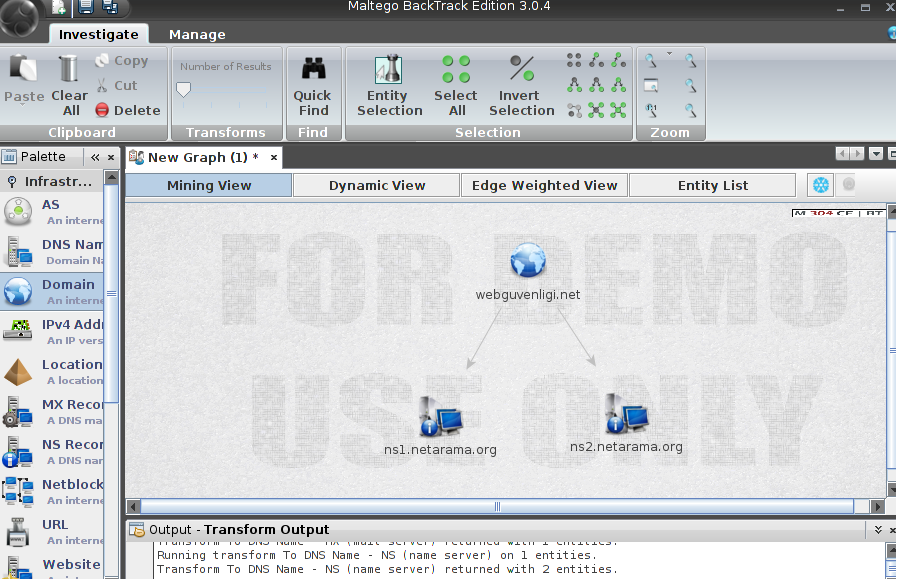Select the DNS Name entity in the palette
This screenshot has height=582, width=898.
click(x=52, y=251)
